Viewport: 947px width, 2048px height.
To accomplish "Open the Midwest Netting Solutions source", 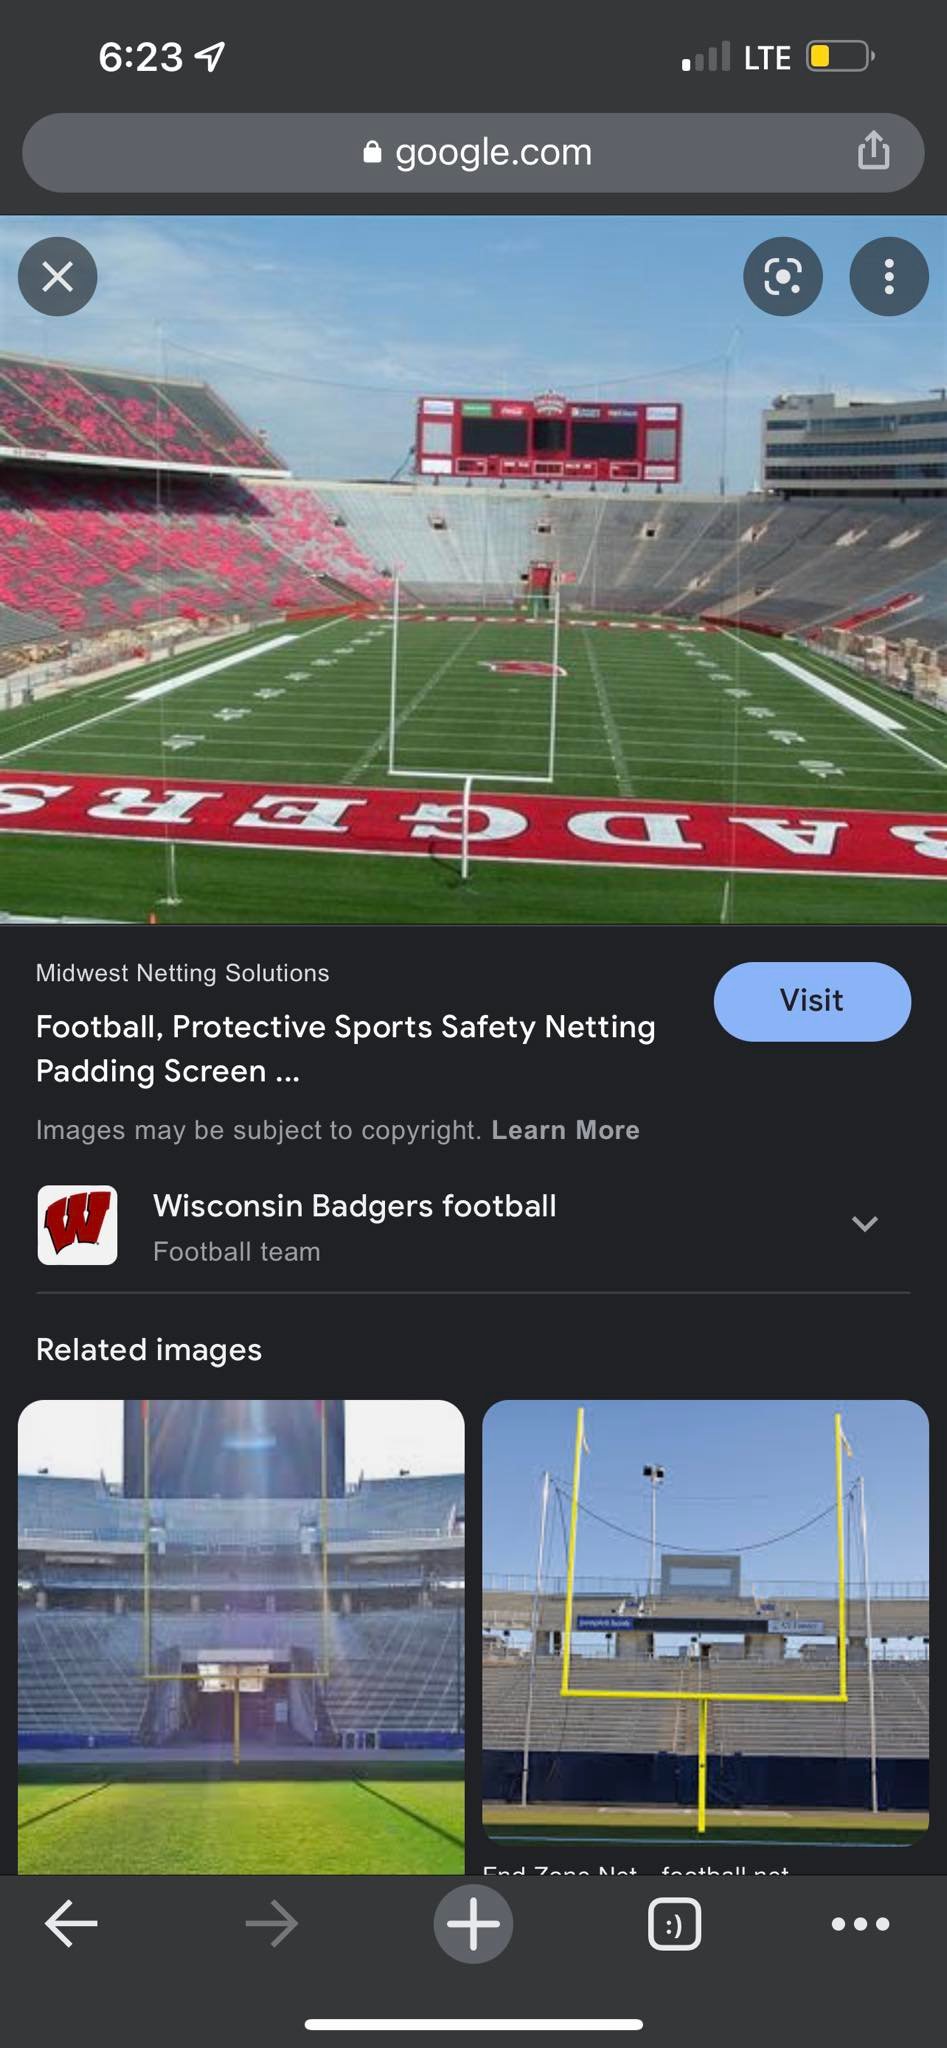I will pos(182,973).
